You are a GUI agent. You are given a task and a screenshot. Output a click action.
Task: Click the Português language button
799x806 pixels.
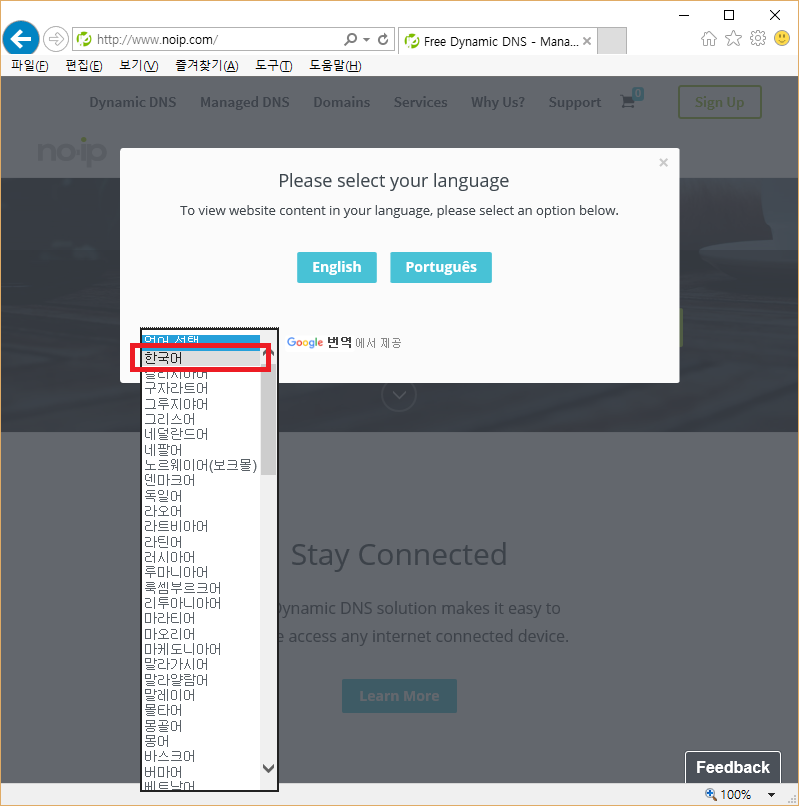point(440,267)
